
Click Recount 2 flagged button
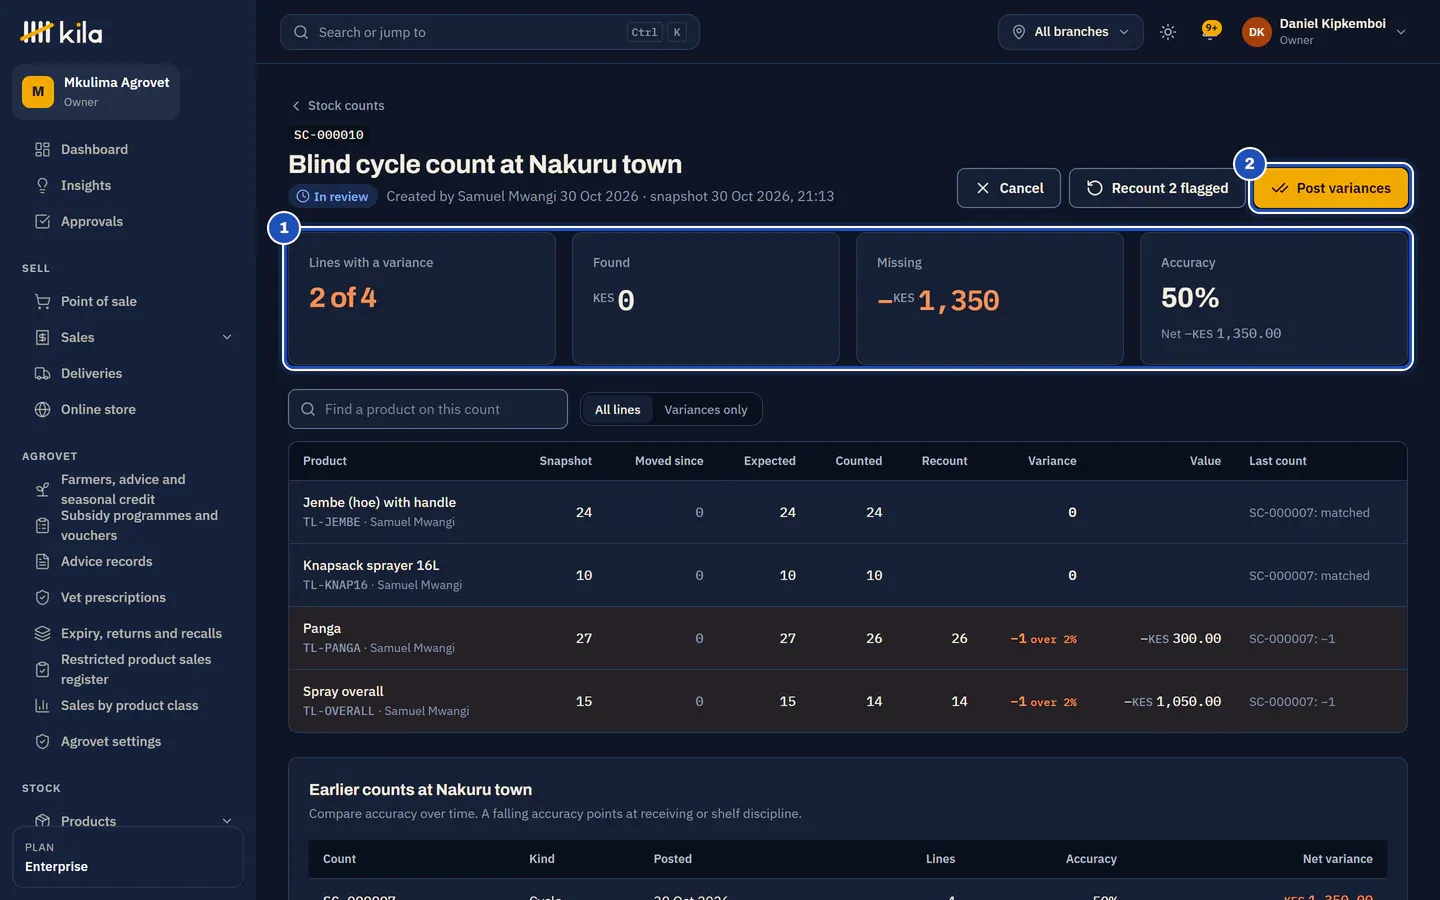click(x=1157, y=188)
